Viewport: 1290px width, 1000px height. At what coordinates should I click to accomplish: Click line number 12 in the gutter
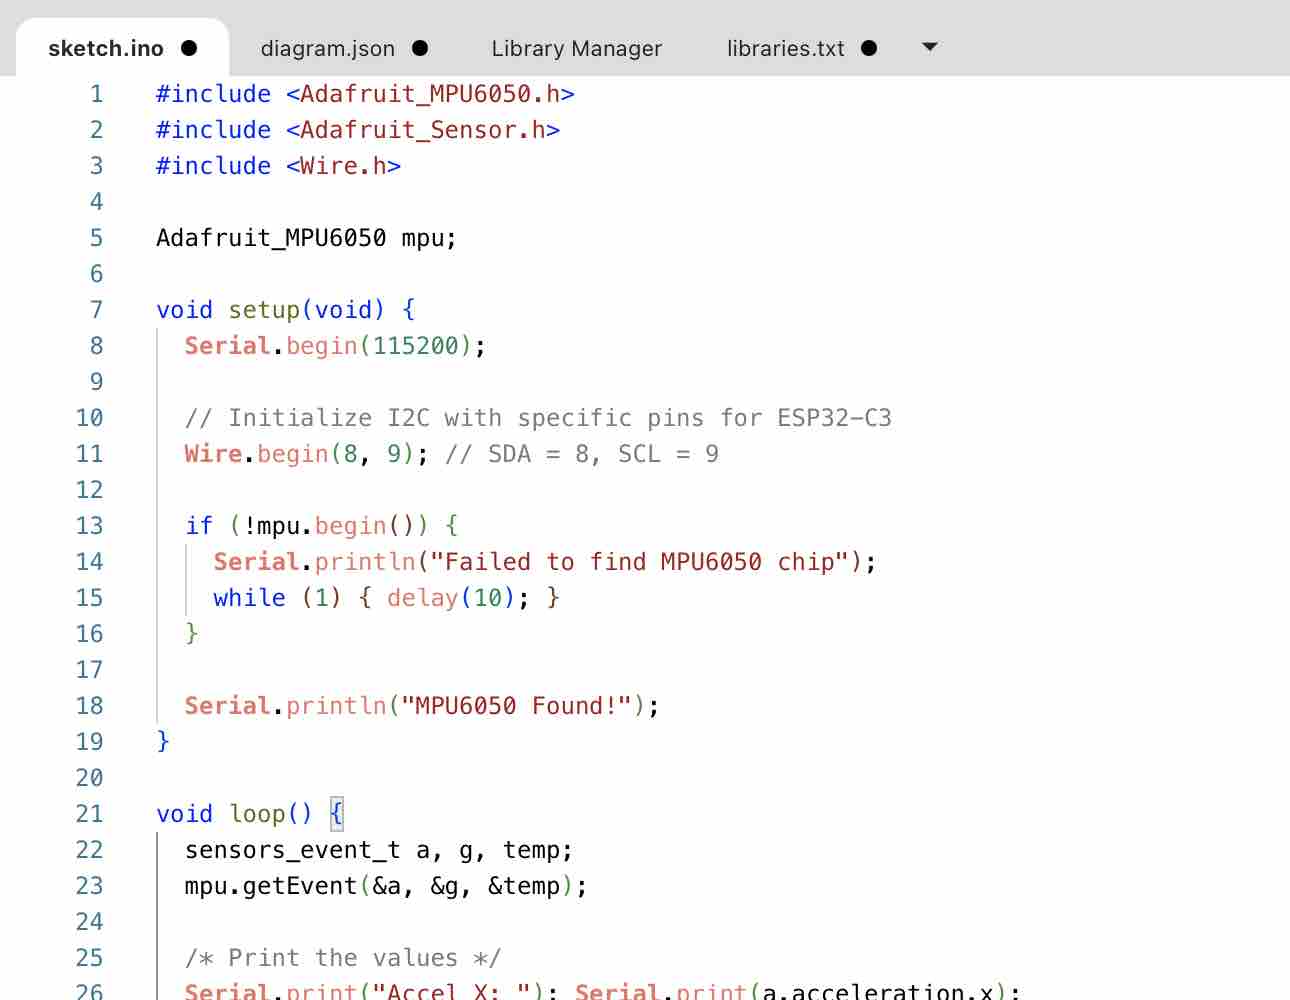pos(89,490)
